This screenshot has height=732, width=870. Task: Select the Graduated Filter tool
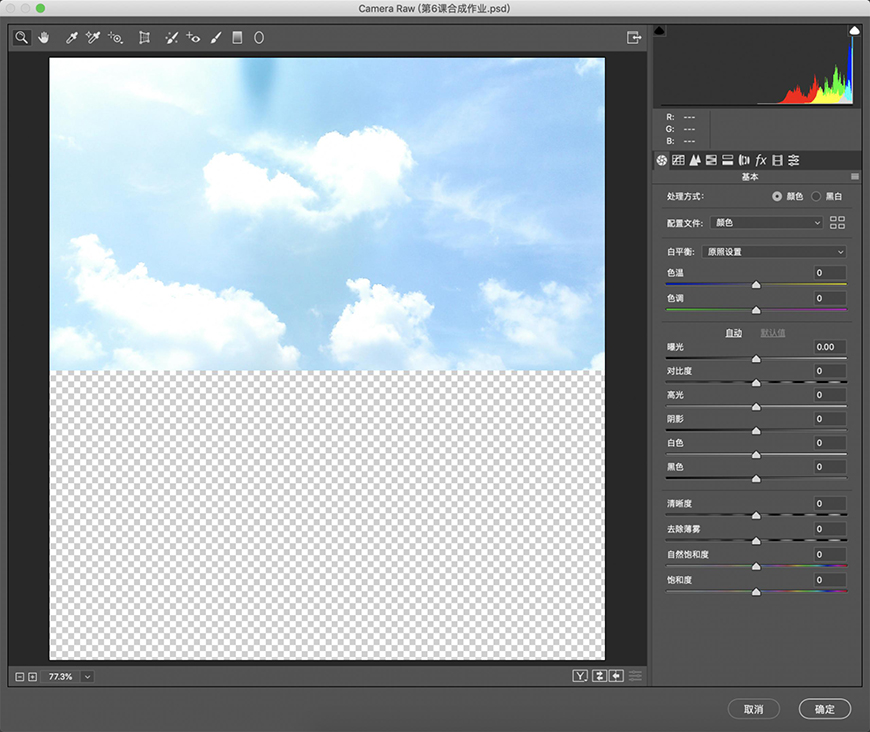[237, 38]
